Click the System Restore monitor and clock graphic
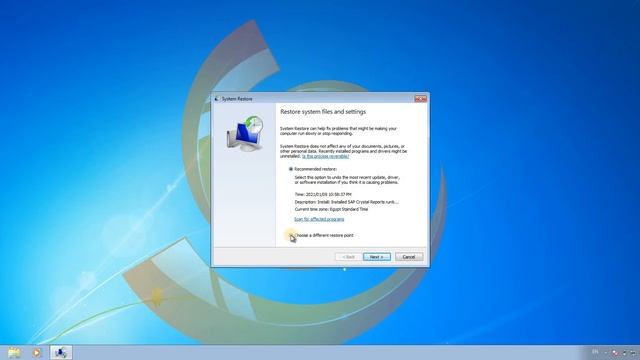The width and height of the screenshot is (640, 360). tap(245, 133)
